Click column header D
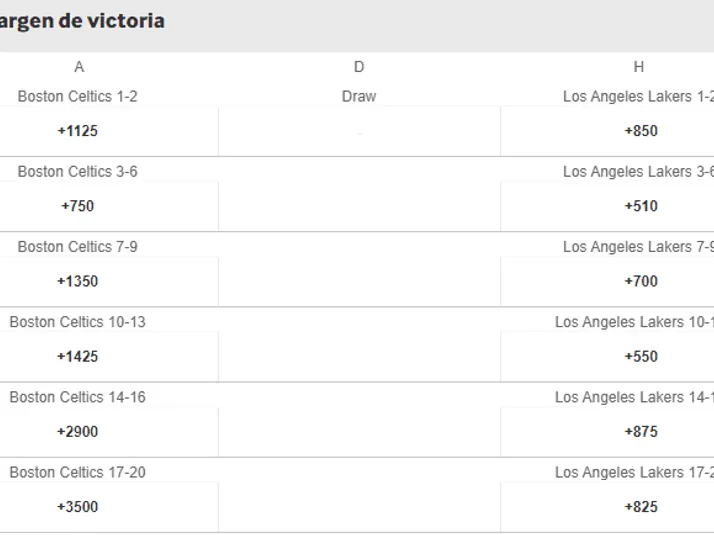Image resolution: width=714 pixels, height=535 pixels. (359, 67)
